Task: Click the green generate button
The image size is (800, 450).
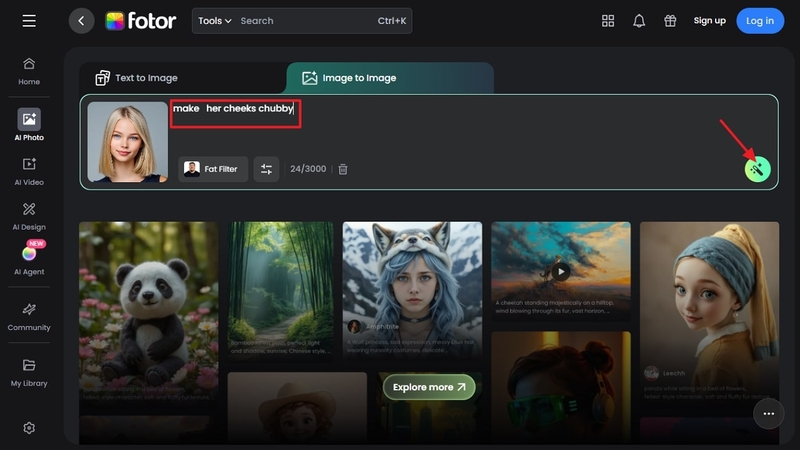Action: [758, 169]
